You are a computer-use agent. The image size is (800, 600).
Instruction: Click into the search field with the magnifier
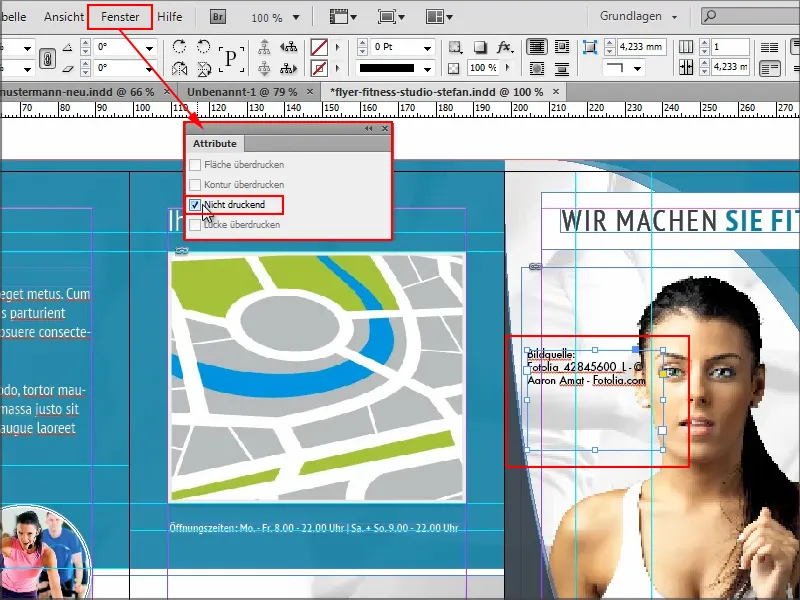pyautogui.click(x=750, y=16)
